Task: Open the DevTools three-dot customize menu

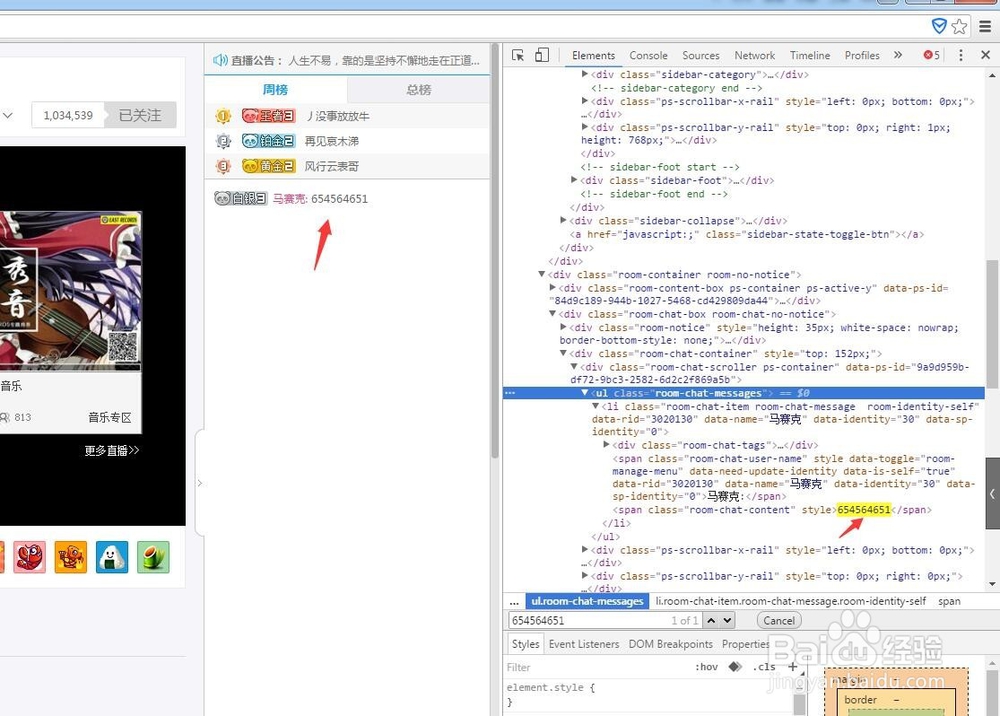Action: click(960, 55)
